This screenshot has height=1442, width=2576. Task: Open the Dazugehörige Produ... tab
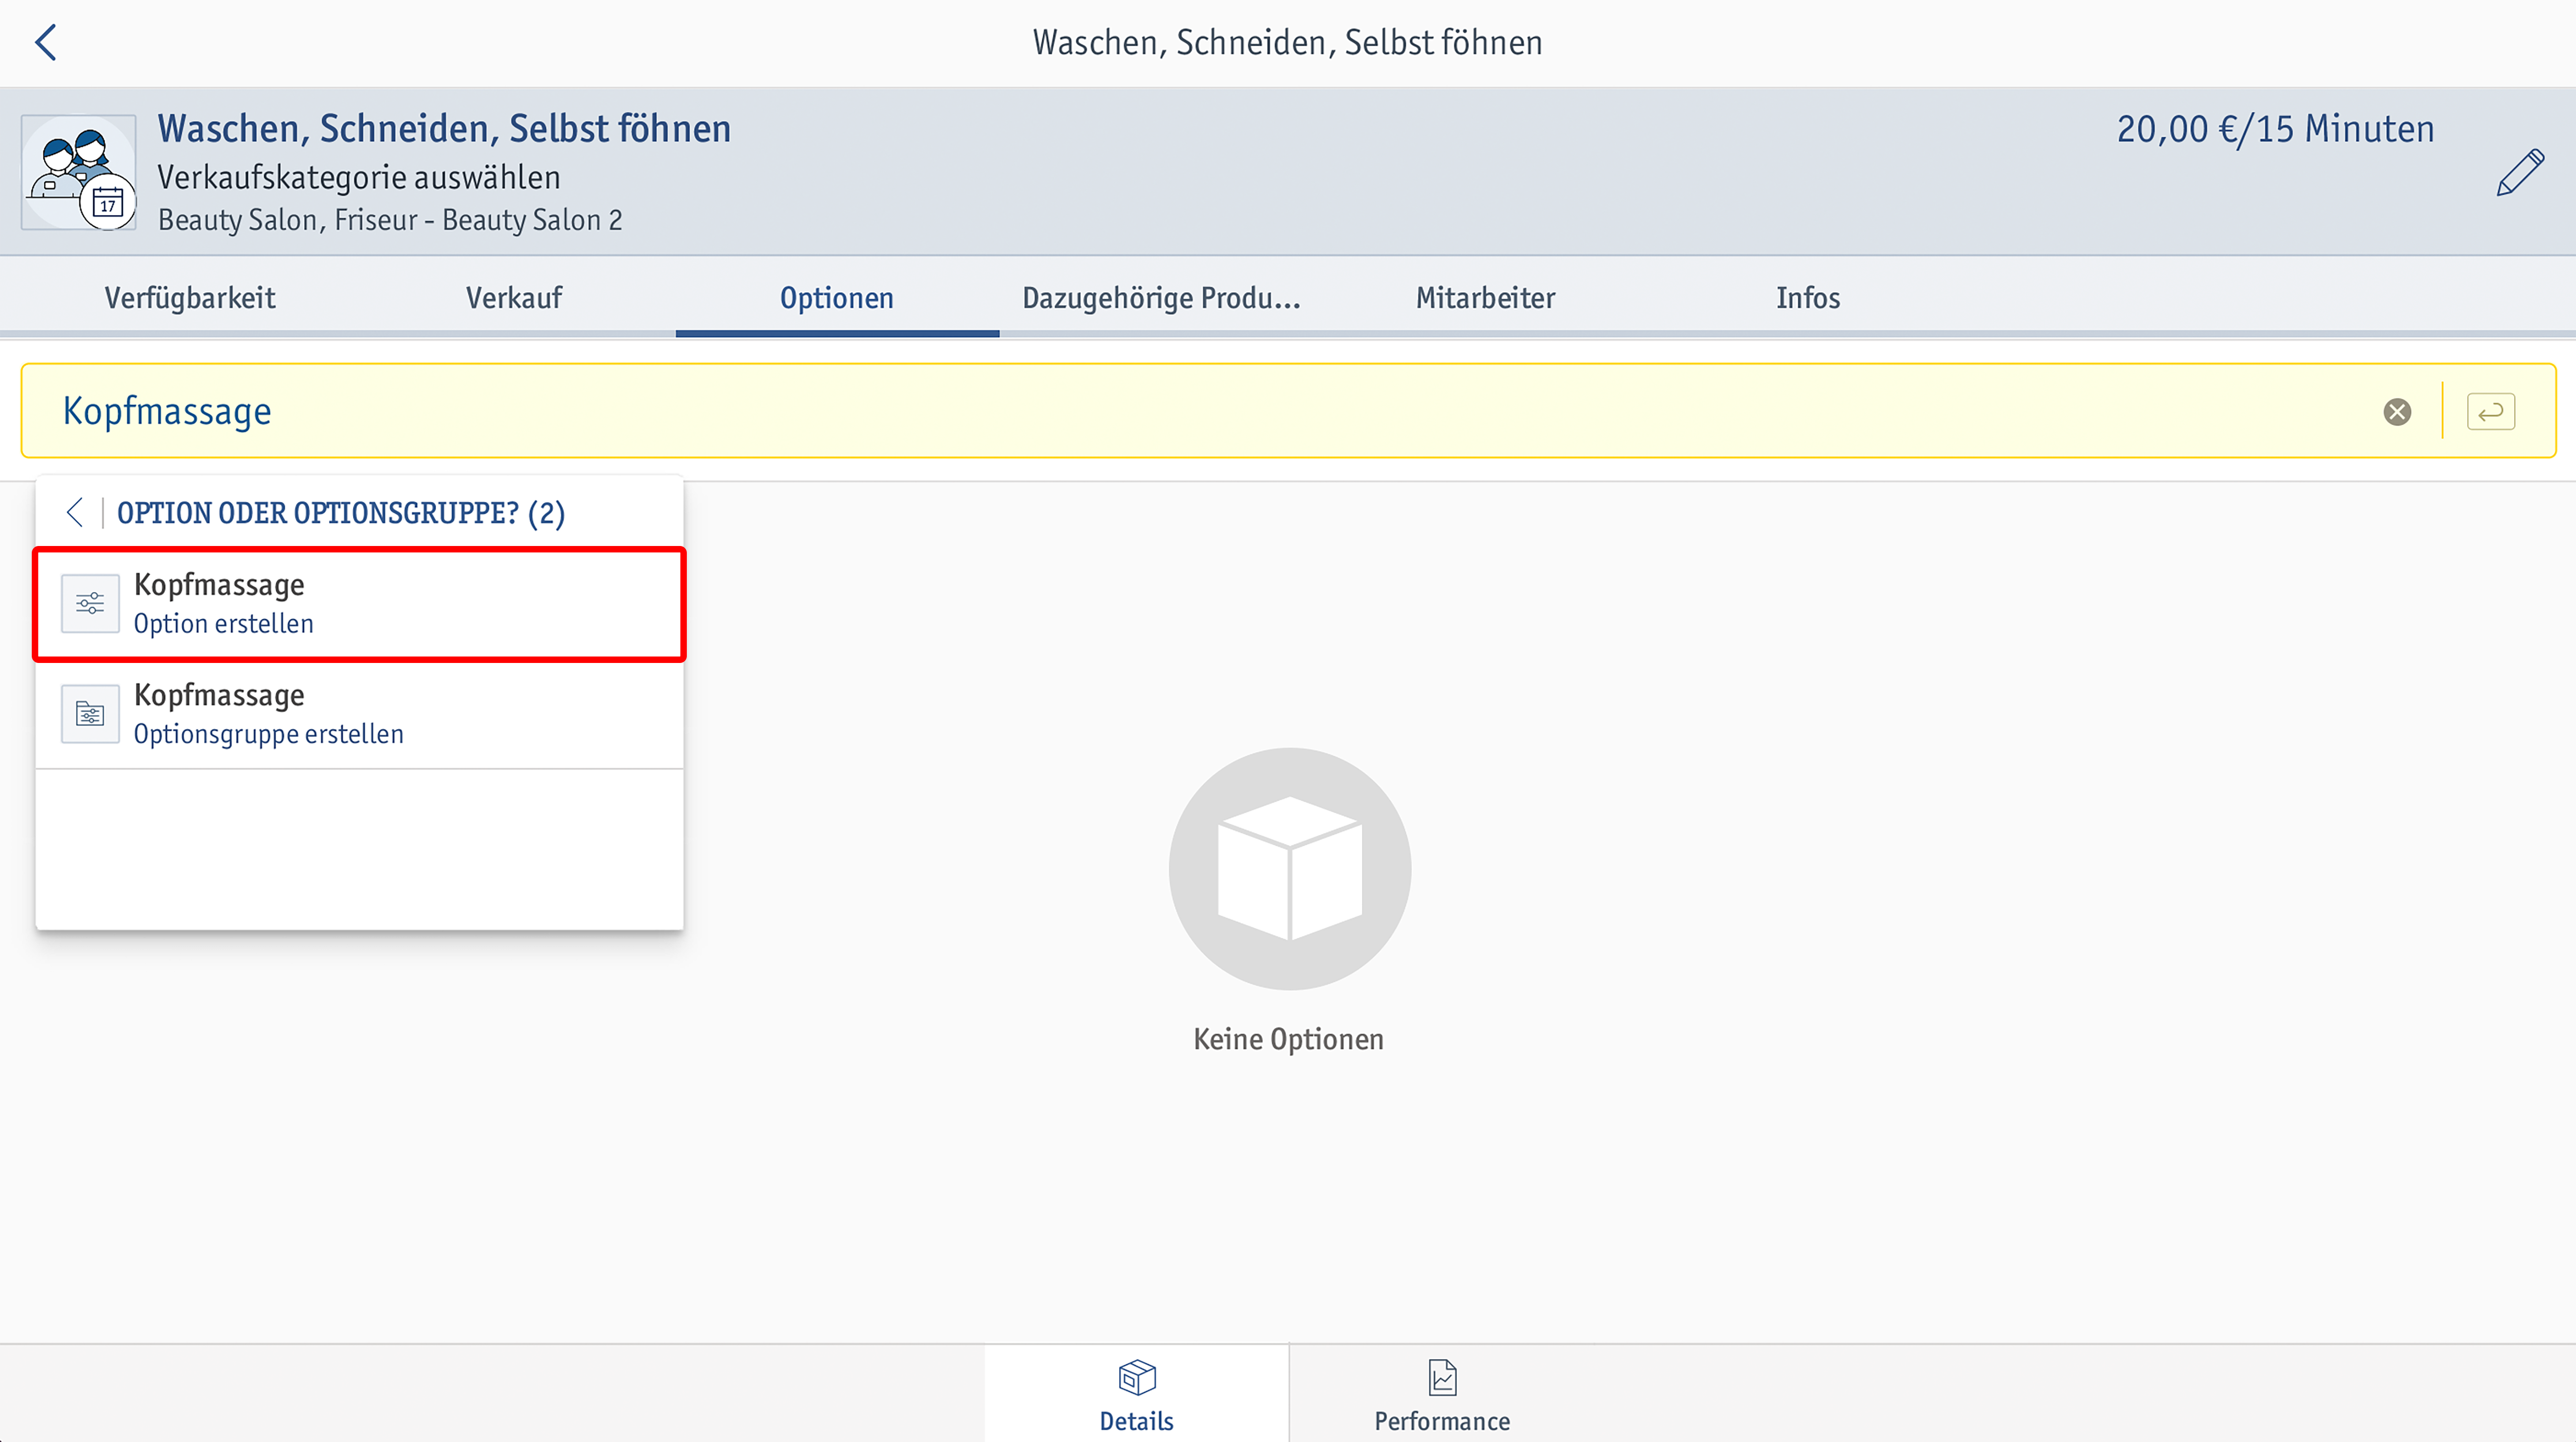(1161, 298)
